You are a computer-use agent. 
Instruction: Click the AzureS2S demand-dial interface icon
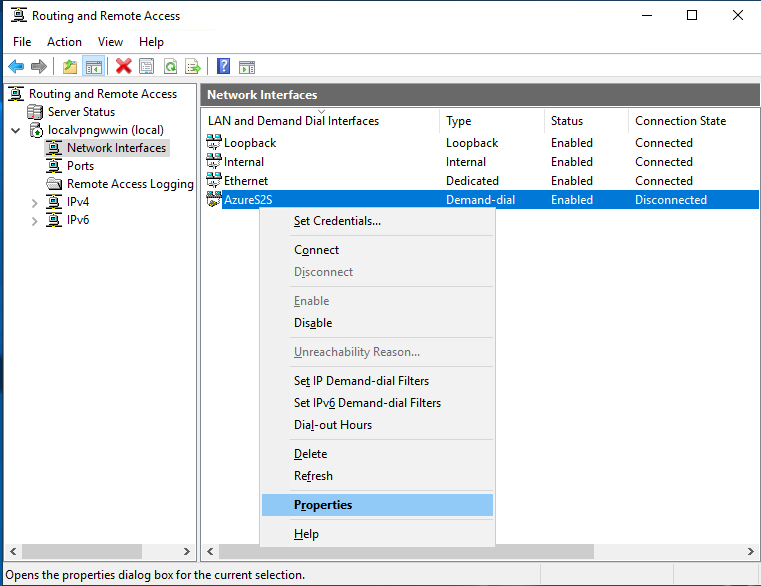tap(214, 199)
